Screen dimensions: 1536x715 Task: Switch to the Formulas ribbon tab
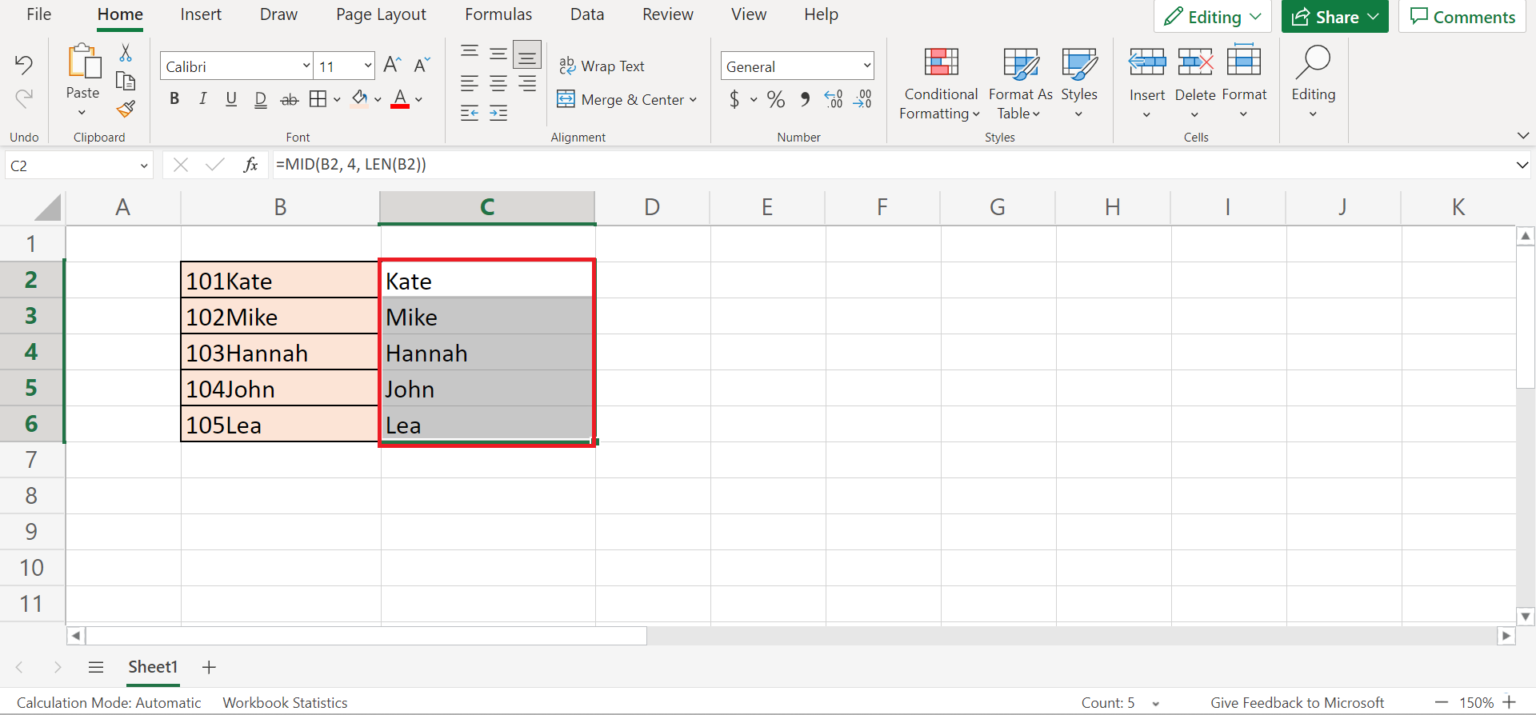coord(498,14)
